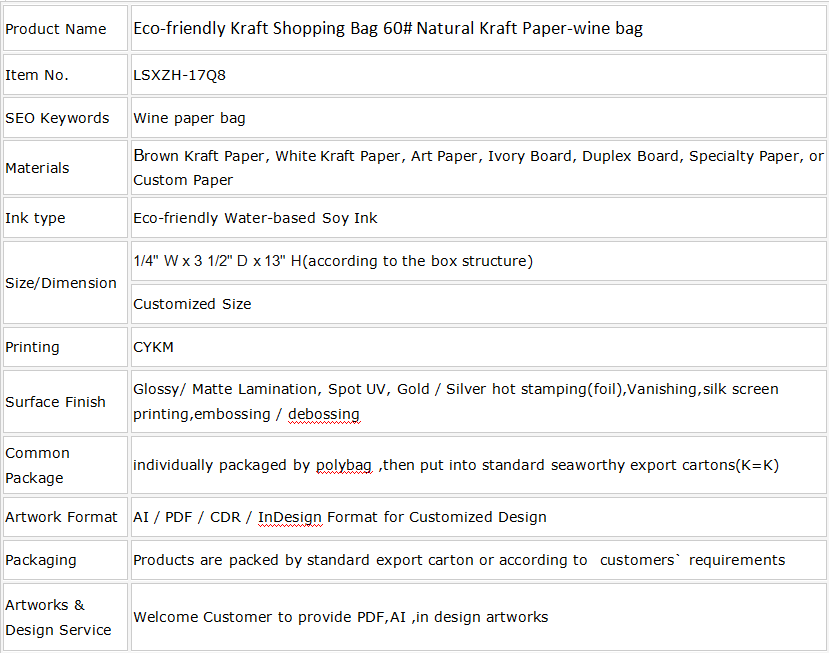Click the Size/Dimension label cell

[x=66, y=283]
